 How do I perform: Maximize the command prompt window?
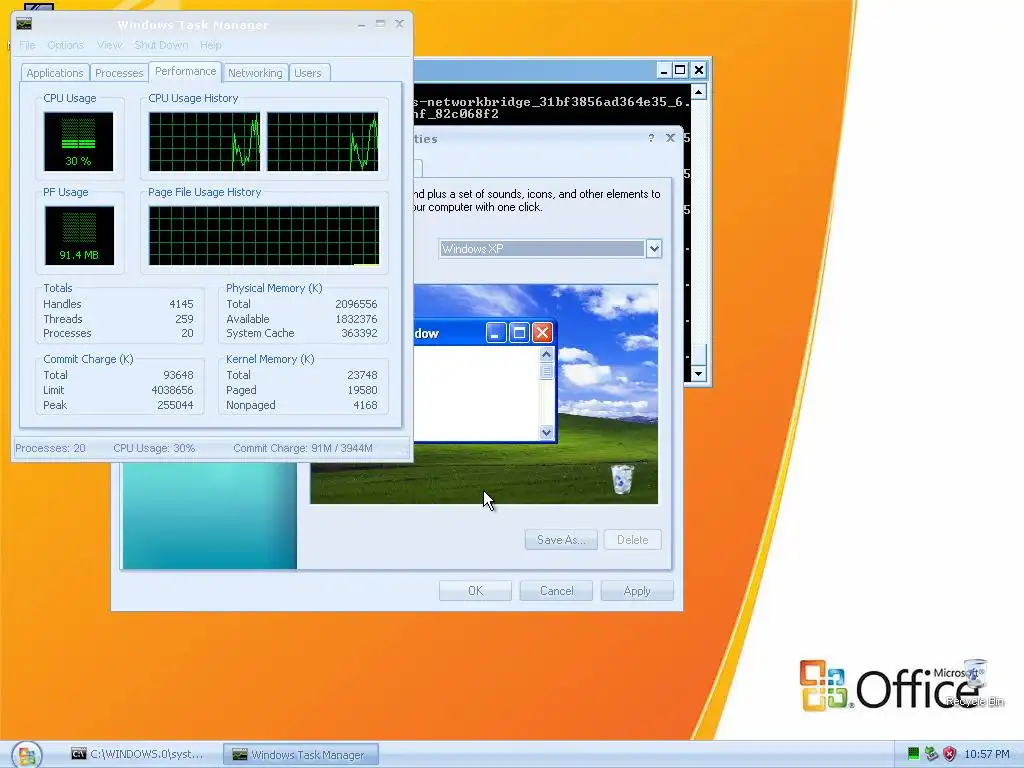point(680,70)
